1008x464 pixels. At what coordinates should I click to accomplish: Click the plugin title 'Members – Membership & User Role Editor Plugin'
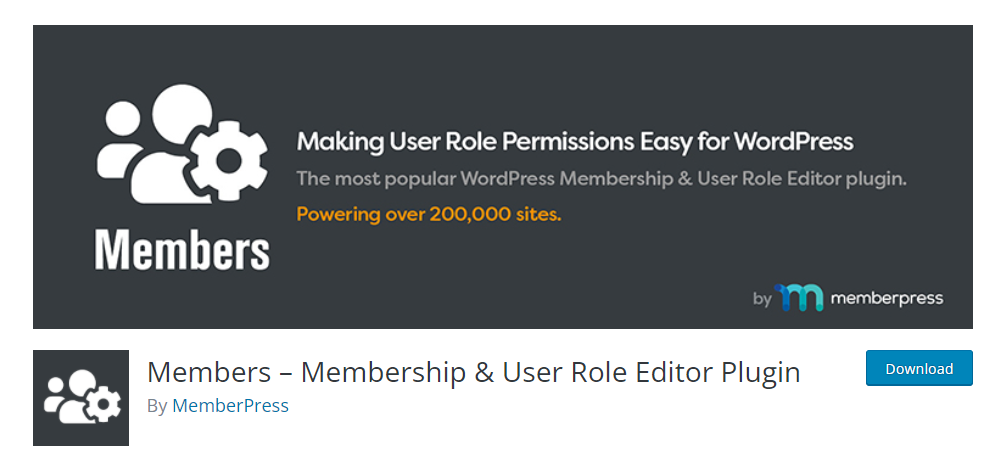coord(473,373)
